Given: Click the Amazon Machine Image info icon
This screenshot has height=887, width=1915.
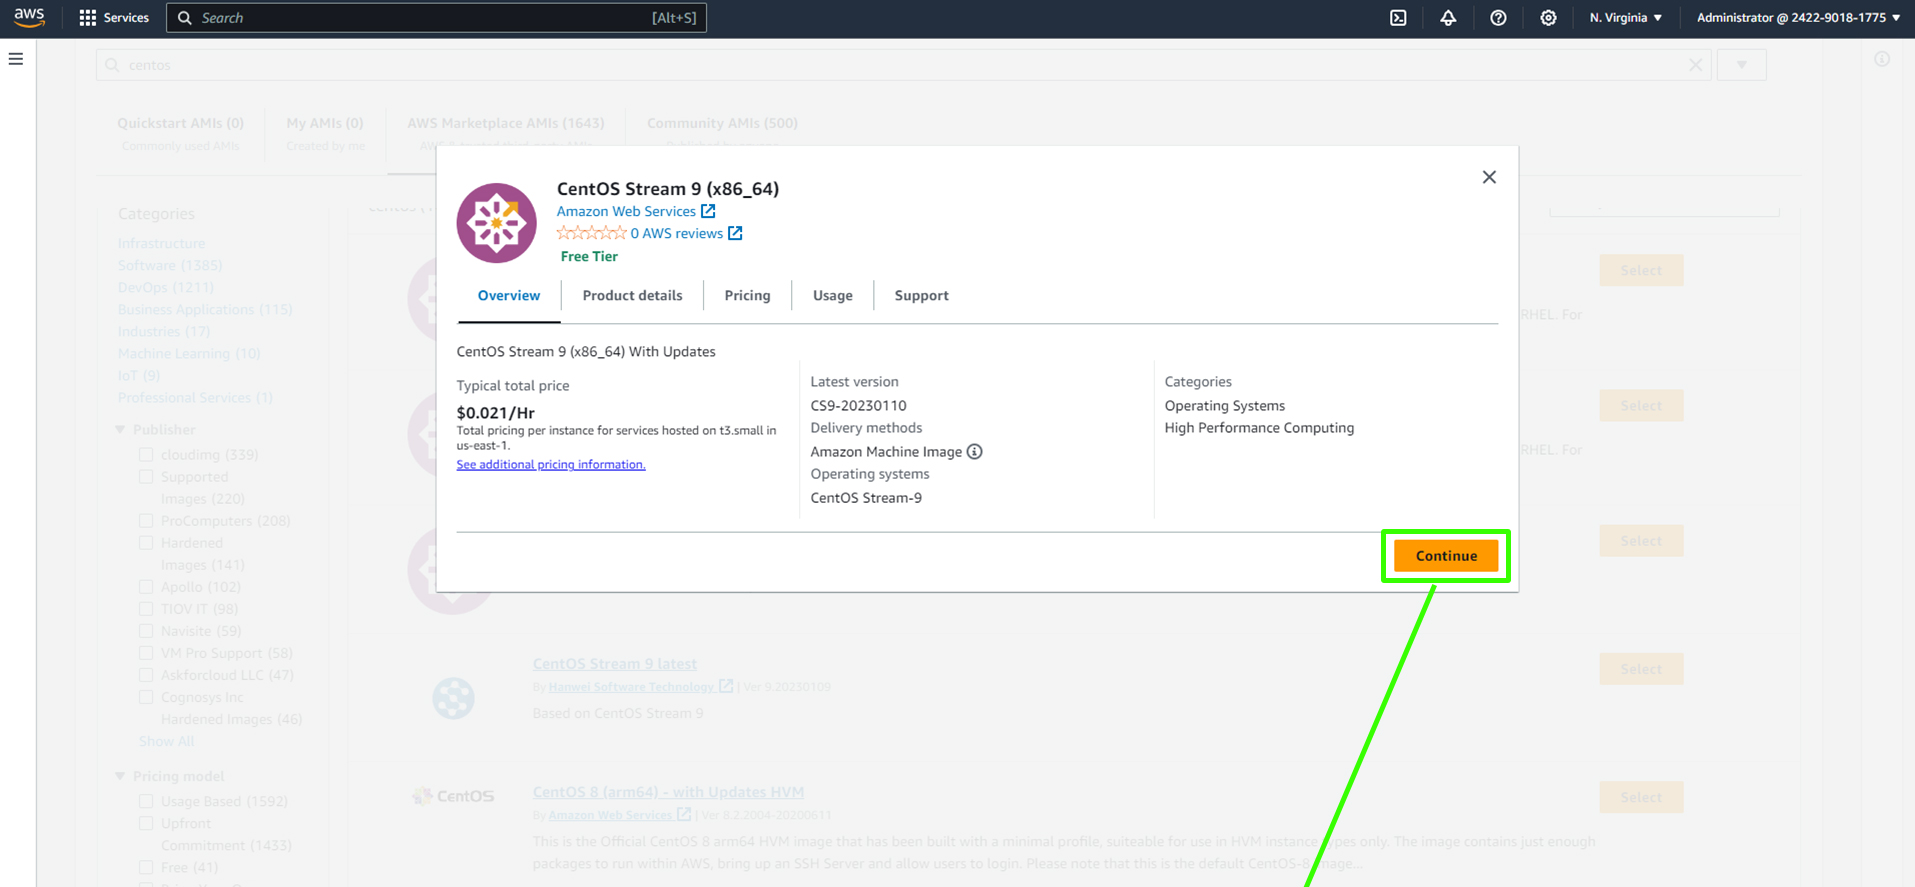Looking at the screenshot, I should 975,452.
